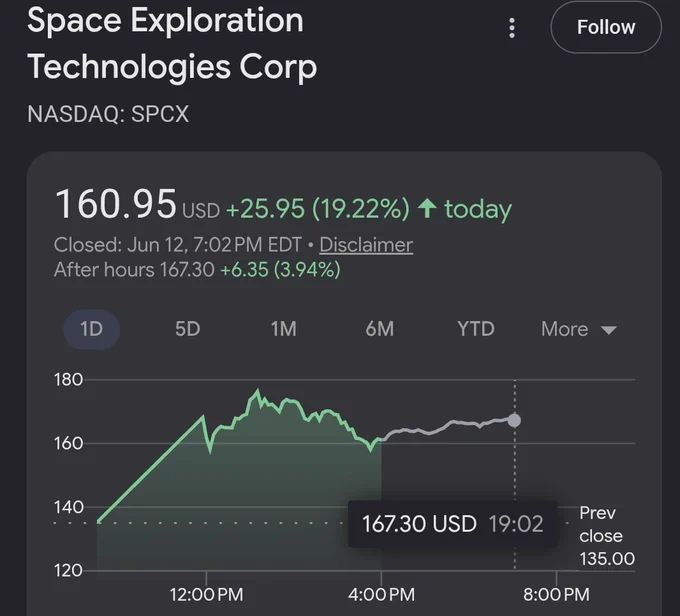Select the 6M time range

coord(379,329)
